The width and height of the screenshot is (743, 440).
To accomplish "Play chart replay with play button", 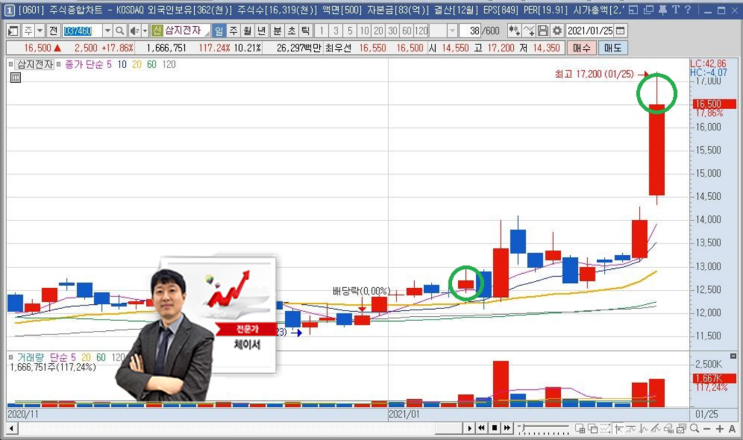I will (469, 428).
